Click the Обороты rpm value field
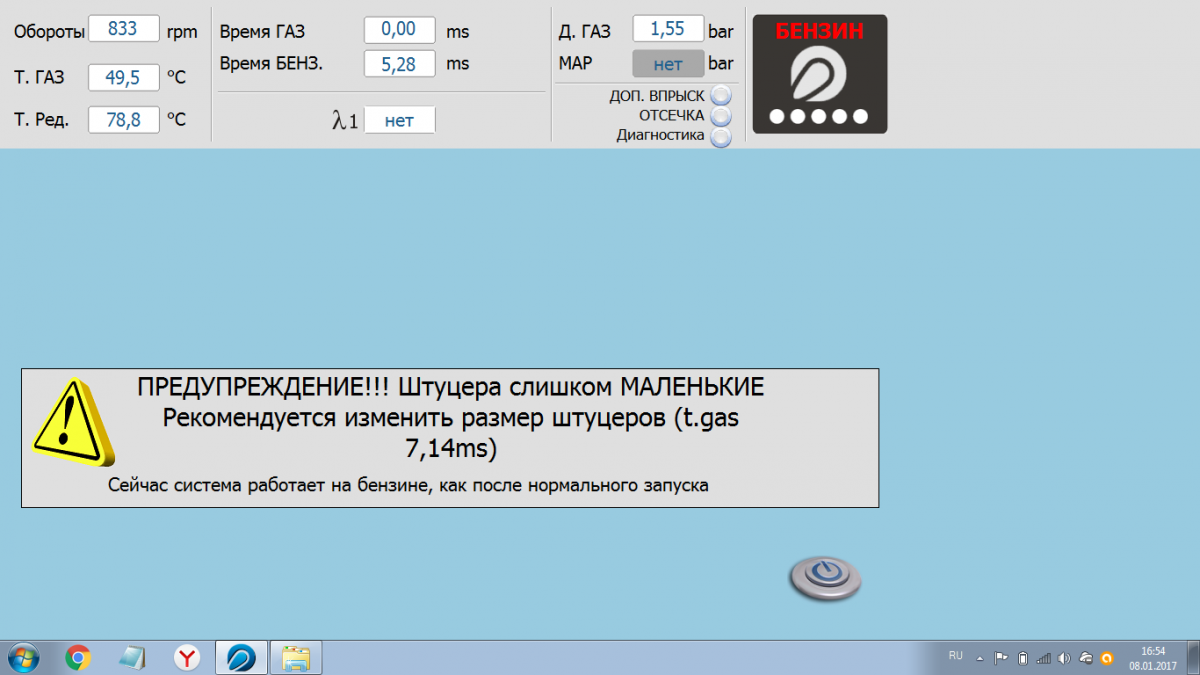Image resolution: width=1200 pixels, height=675 pixels. point(124,29)
